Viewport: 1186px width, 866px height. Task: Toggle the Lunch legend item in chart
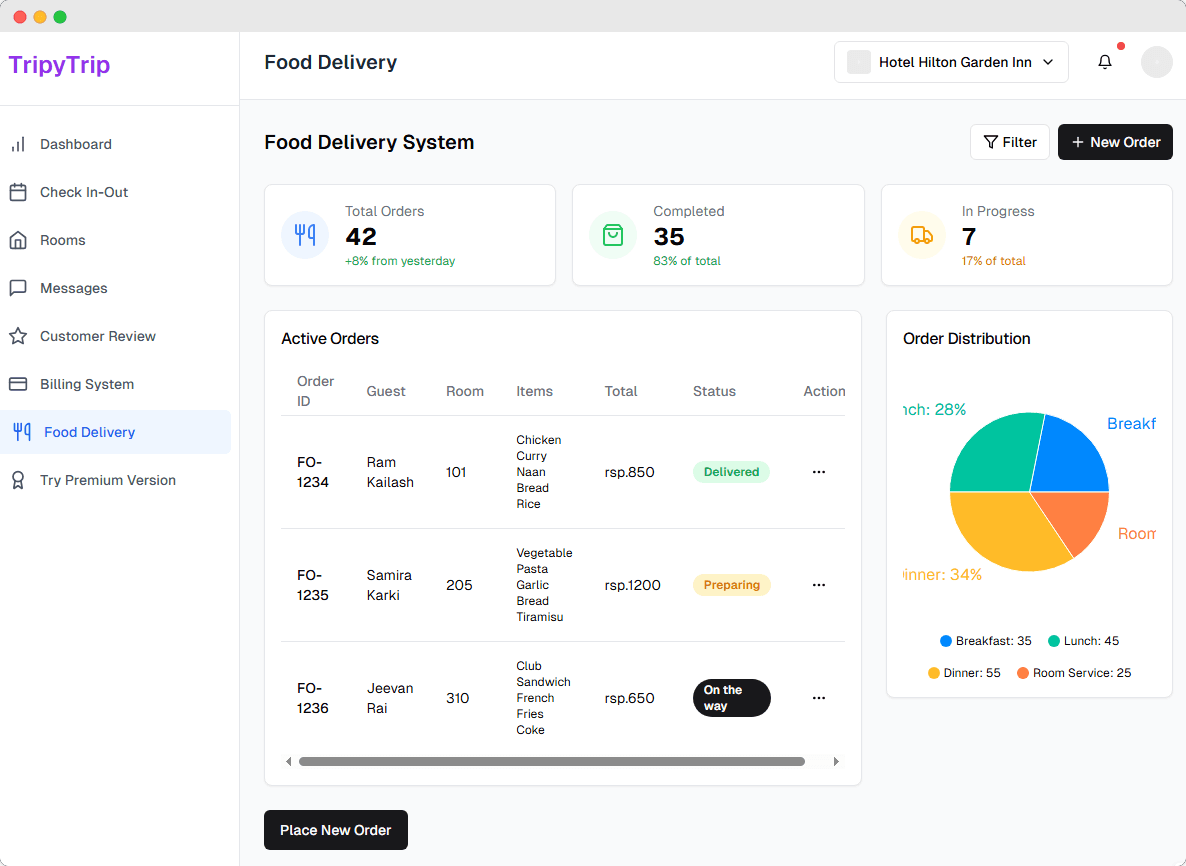[1083, 641]
